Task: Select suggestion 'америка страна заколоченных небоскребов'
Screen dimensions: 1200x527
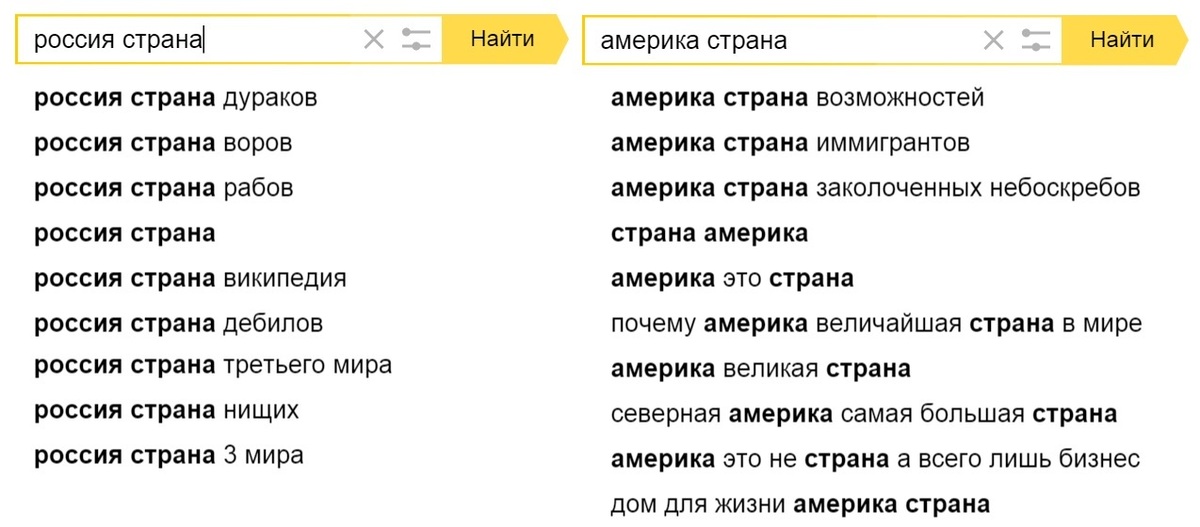Action: 875,188
